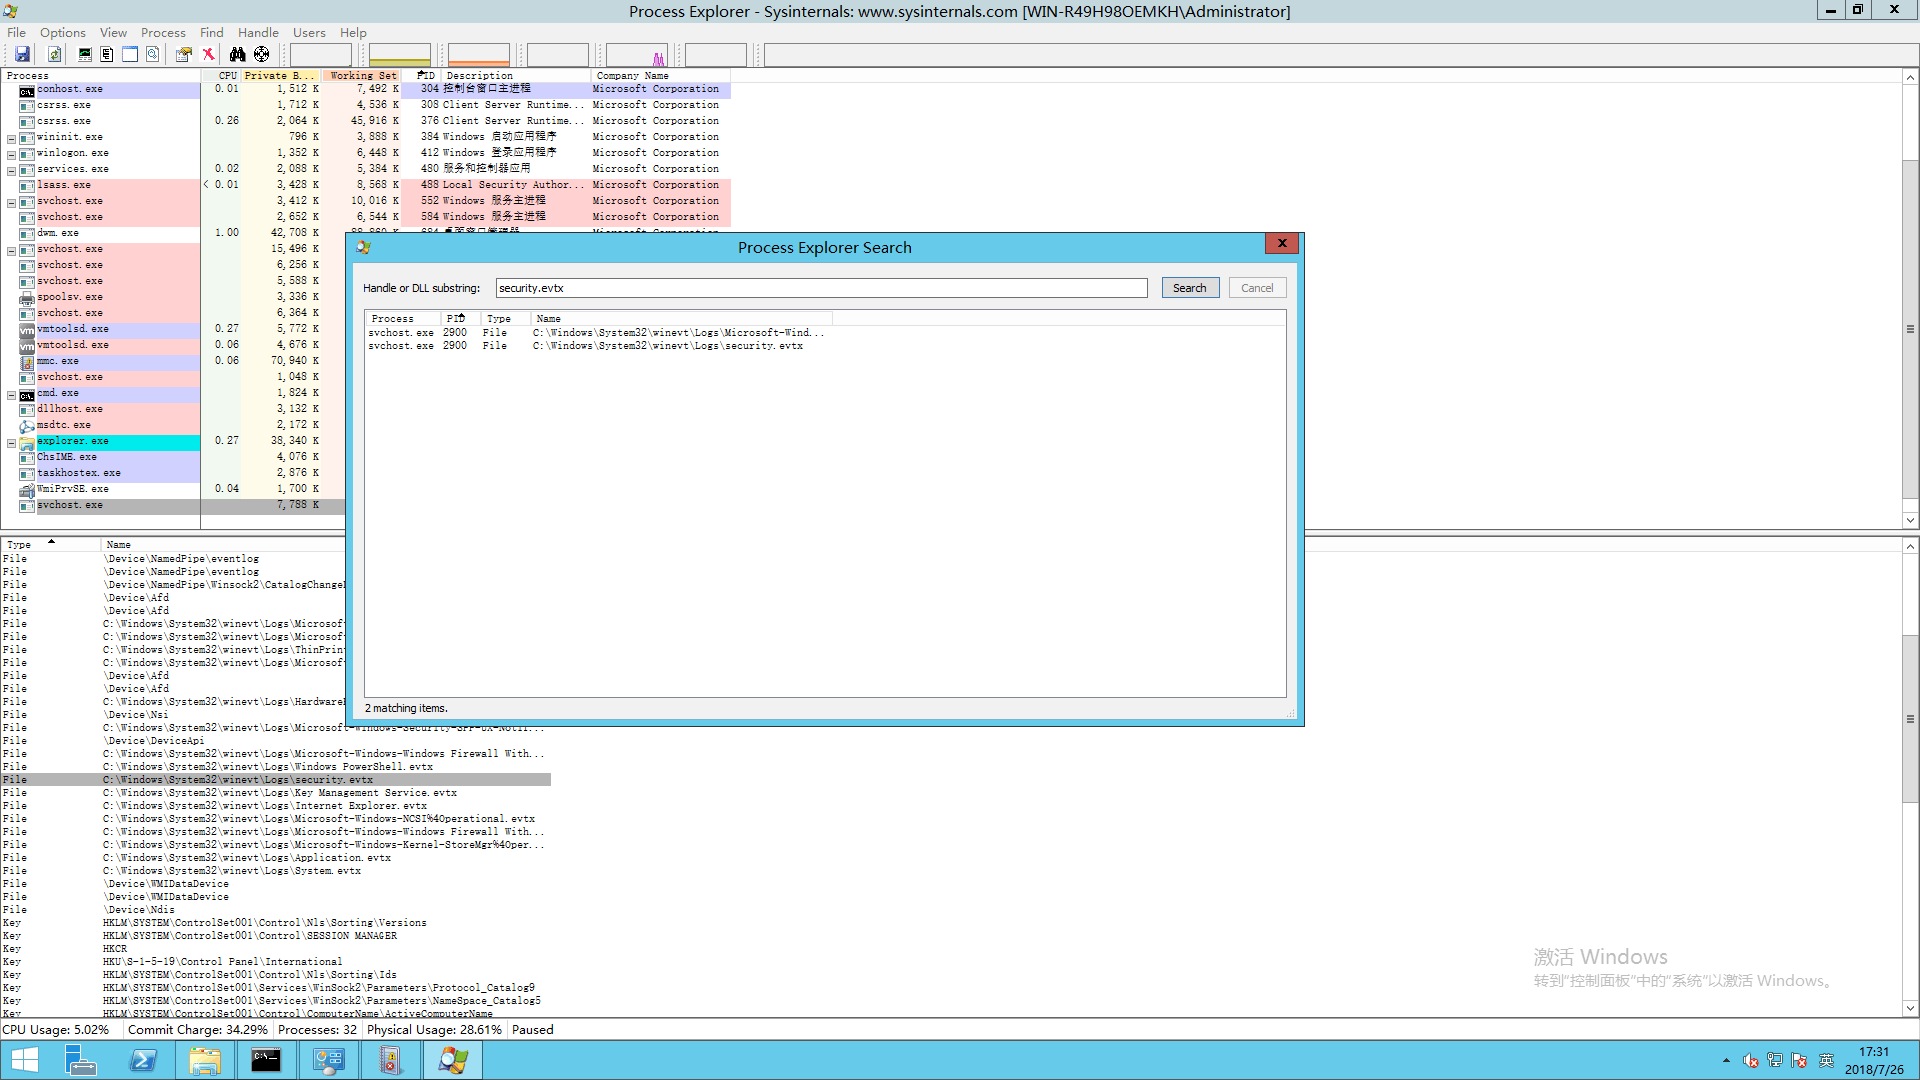Click the Refresh Now toolbar icon
This screenshot has width=1920, height=1080.
54,54
